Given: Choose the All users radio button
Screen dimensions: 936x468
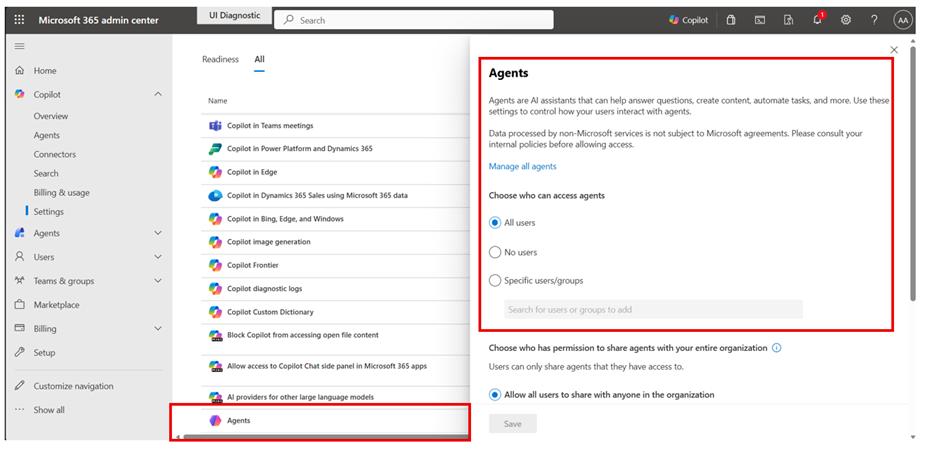Looking at the screenshot, I should pos(495,223).
